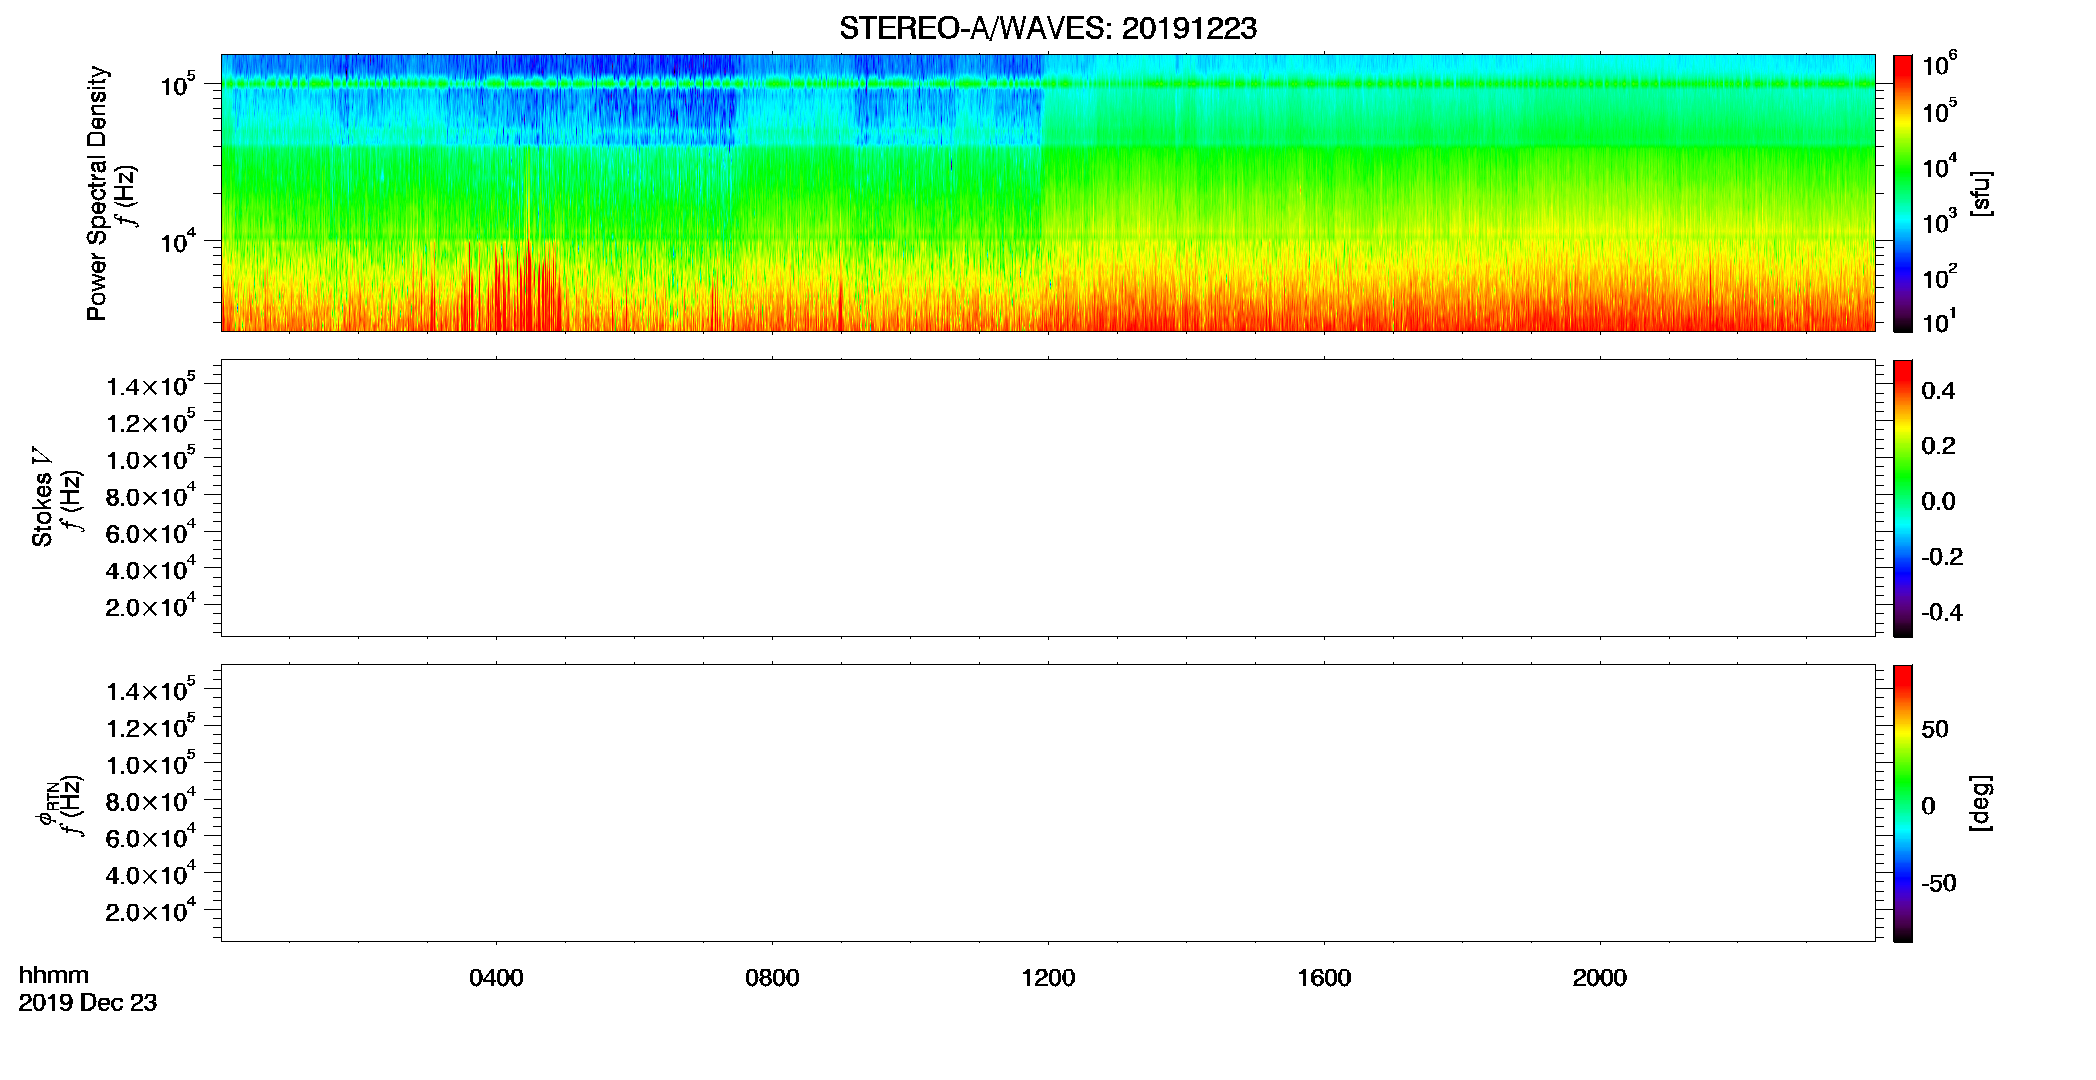Click the φ RTN axis label
2096x1080 pixels.
[x=46, y=803]
